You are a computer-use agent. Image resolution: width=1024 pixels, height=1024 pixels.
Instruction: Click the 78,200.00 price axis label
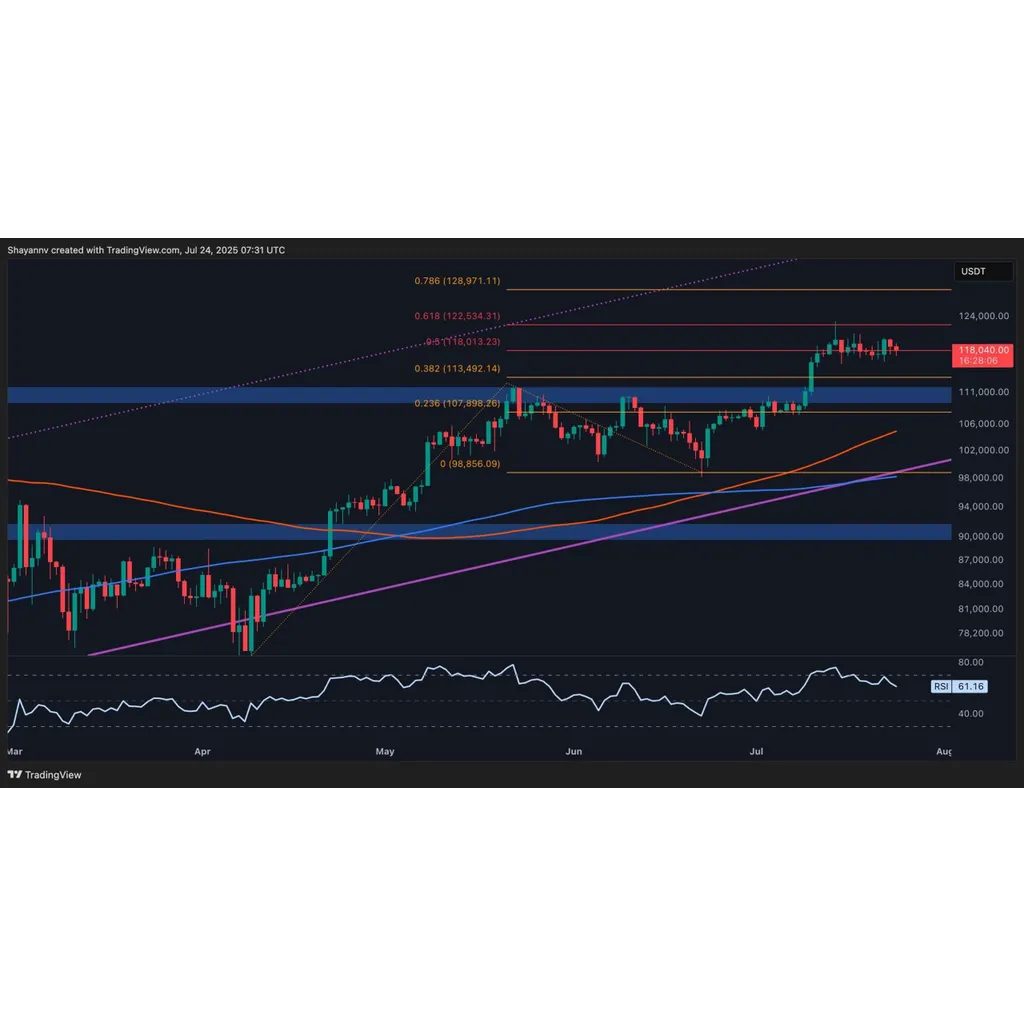tap(981, 633)
